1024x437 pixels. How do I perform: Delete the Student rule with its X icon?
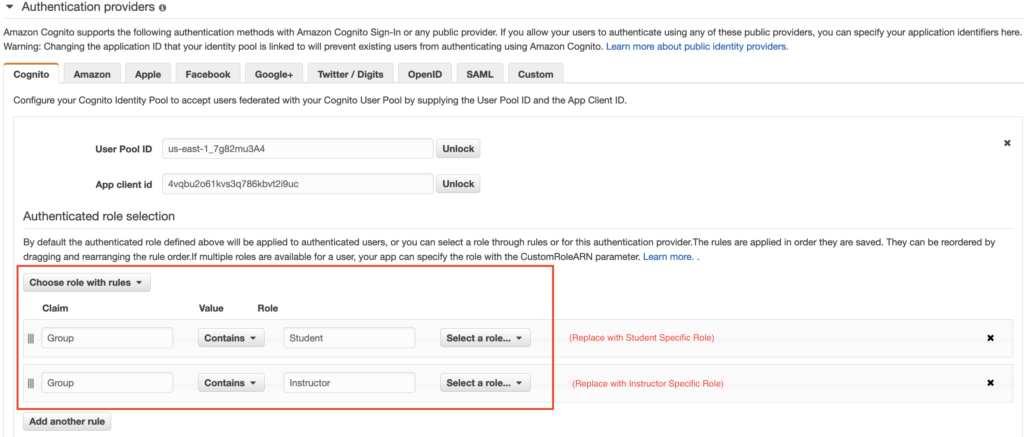pyautogui.click(x=990, y=338)
